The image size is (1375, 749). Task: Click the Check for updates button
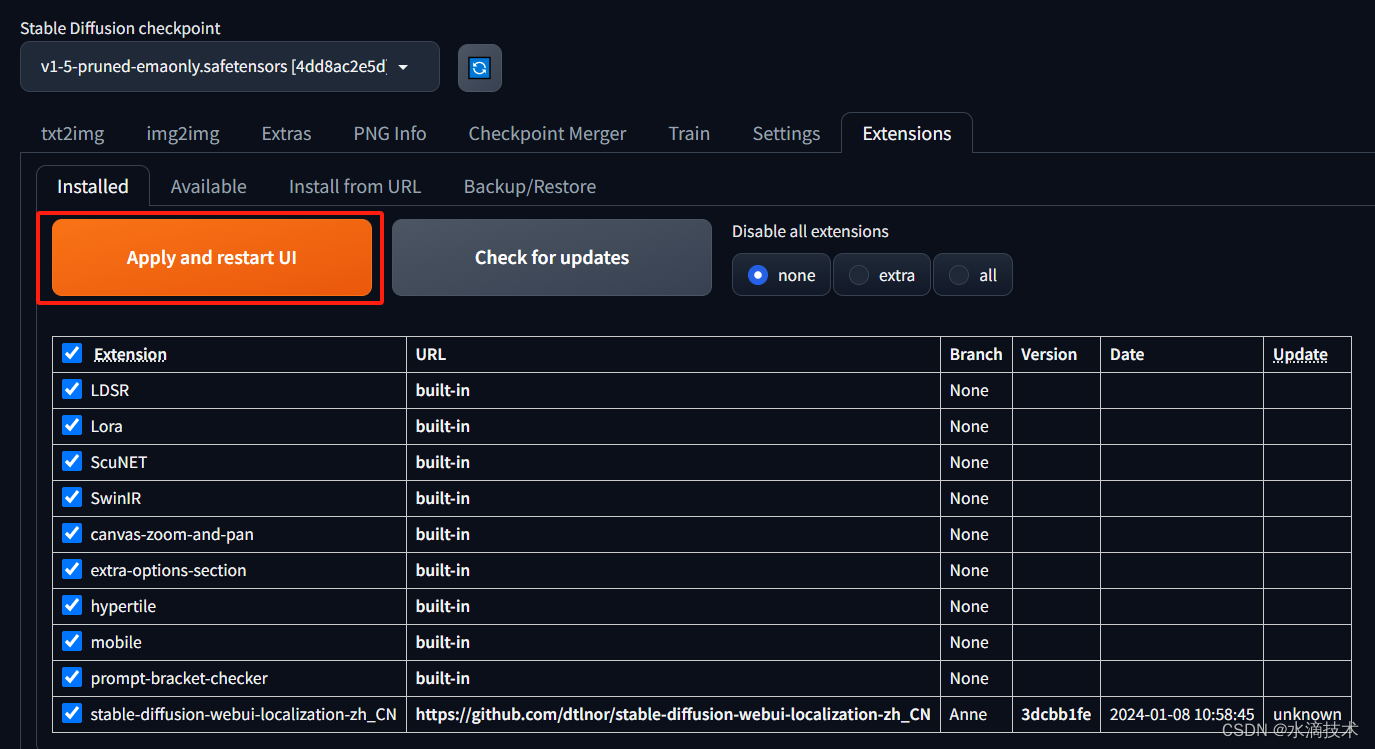coord(552,257)
